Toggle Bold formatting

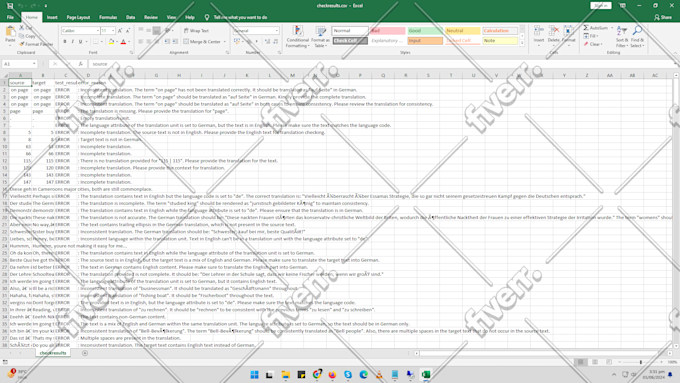coord(65,42)
